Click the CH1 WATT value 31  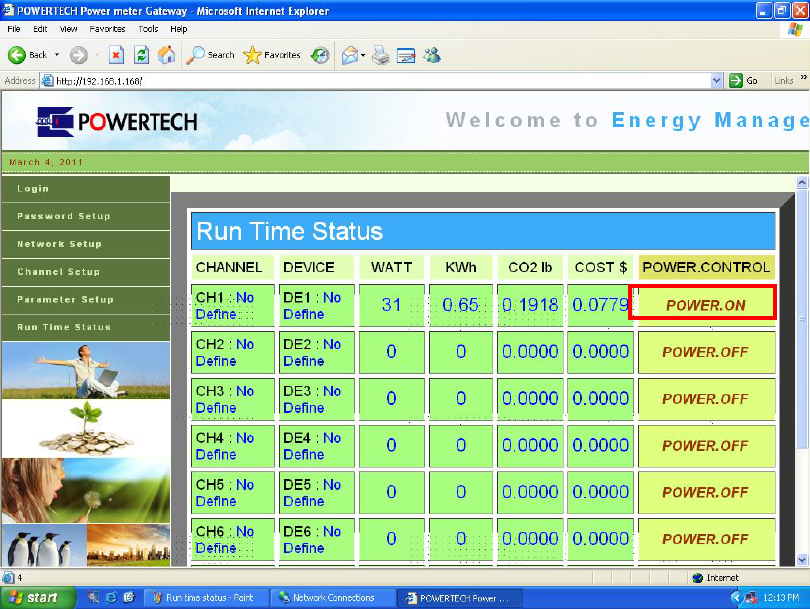392,305
